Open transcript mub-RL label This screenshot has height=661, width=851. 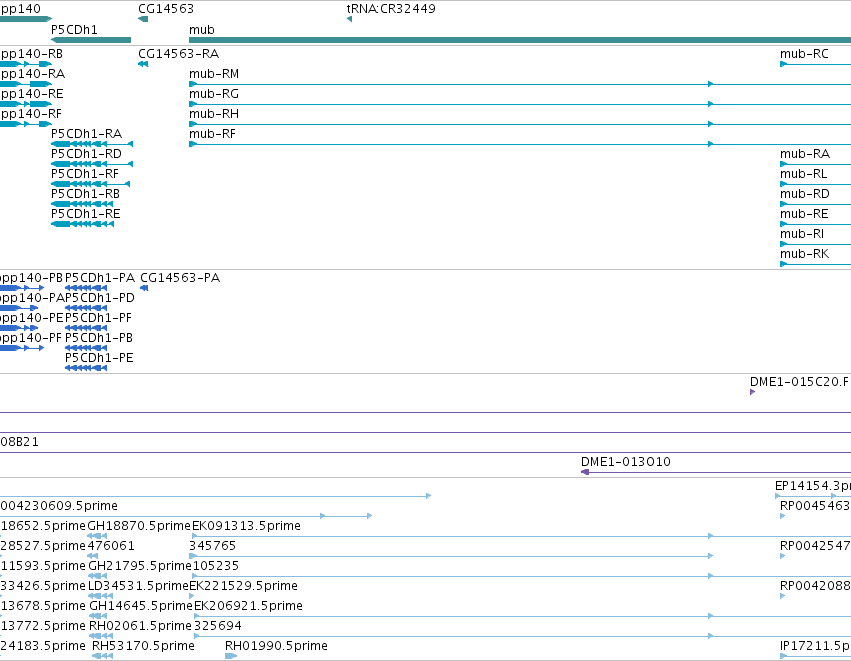[804, 174]
